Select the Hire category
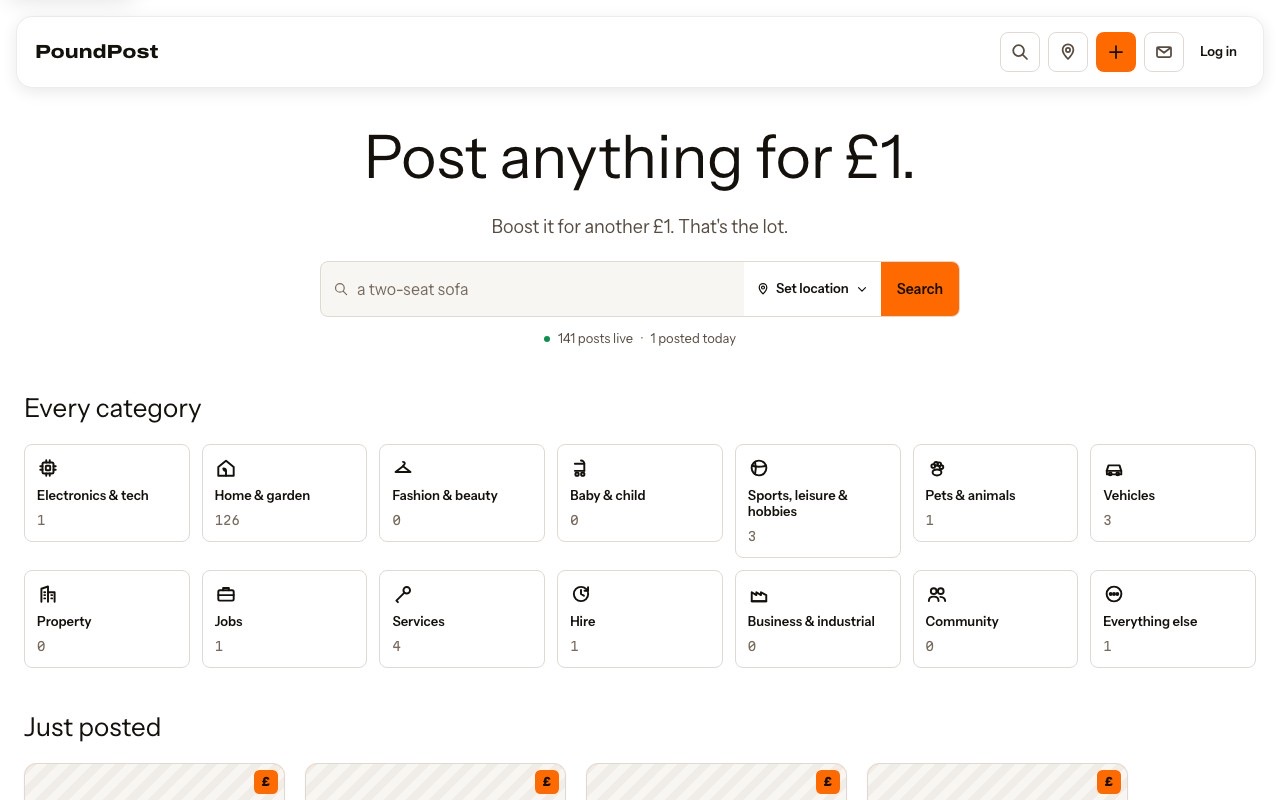 (x=640, y=619)
